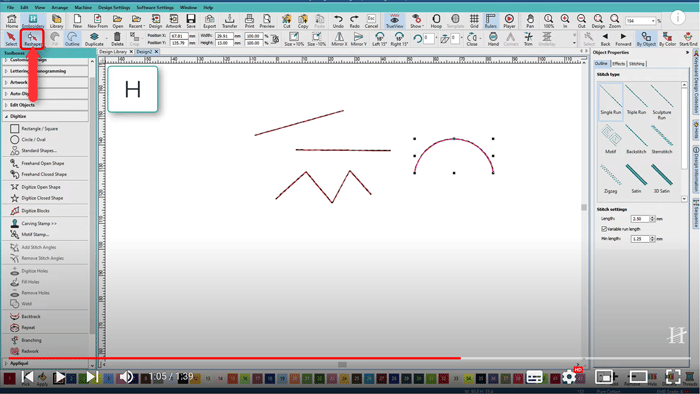700x394 pixels.
Task: Switch to the Effects properties tab
Action: (618, 64)
